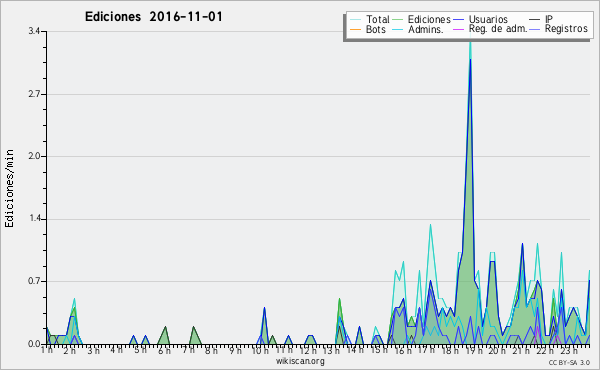Click the x-axis label '23 h'
The width and height of the screenshot is (600, 370).
pyautogui.click(x=568, y=350)
